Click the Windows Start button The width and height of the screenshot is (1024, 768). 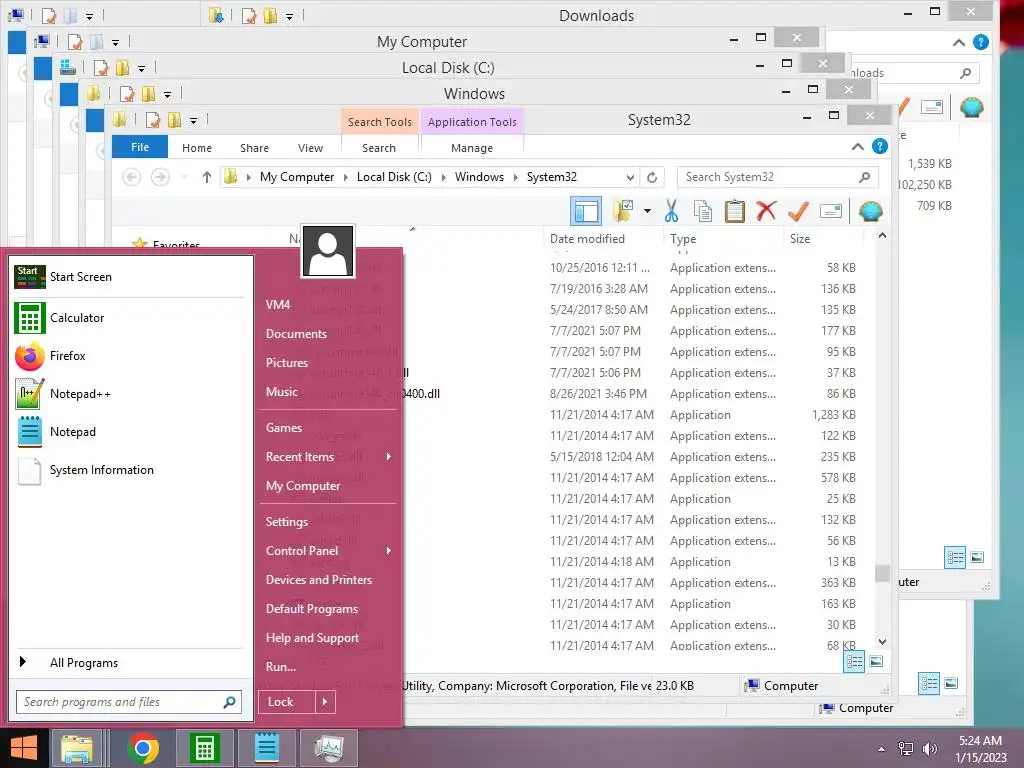tap(24, 748)
